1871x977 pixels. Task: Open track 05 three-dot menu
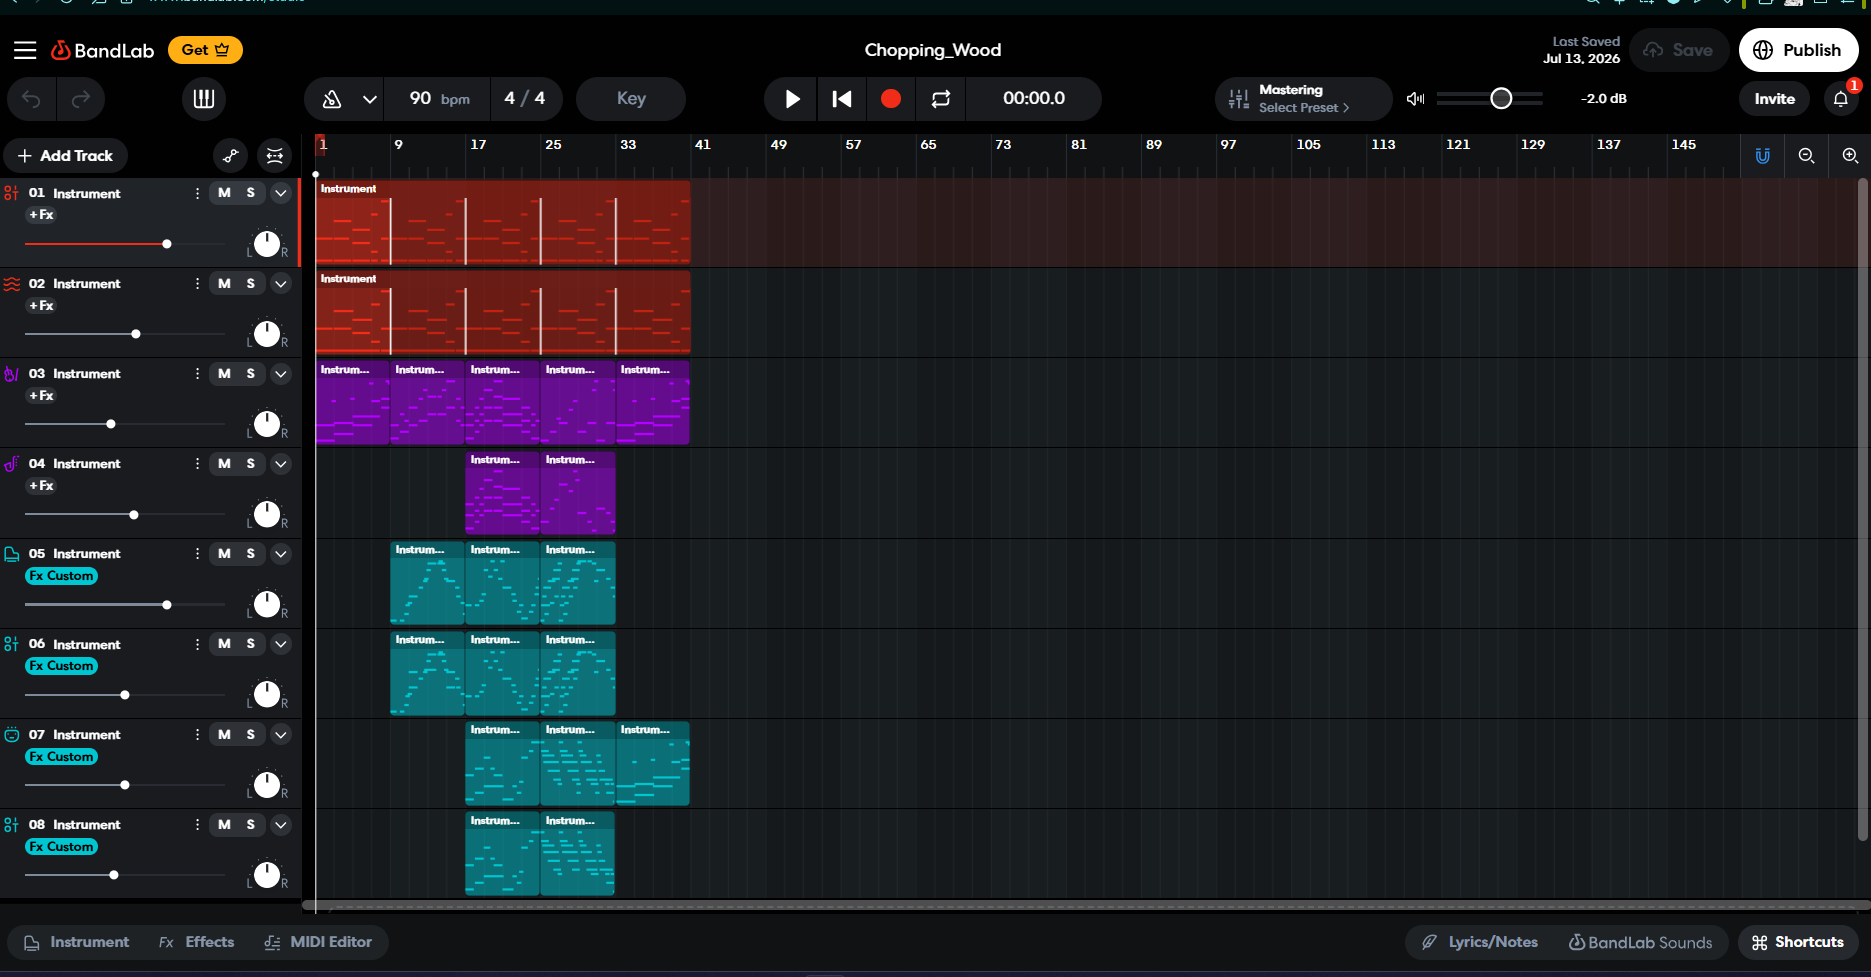tap(197, 553)
